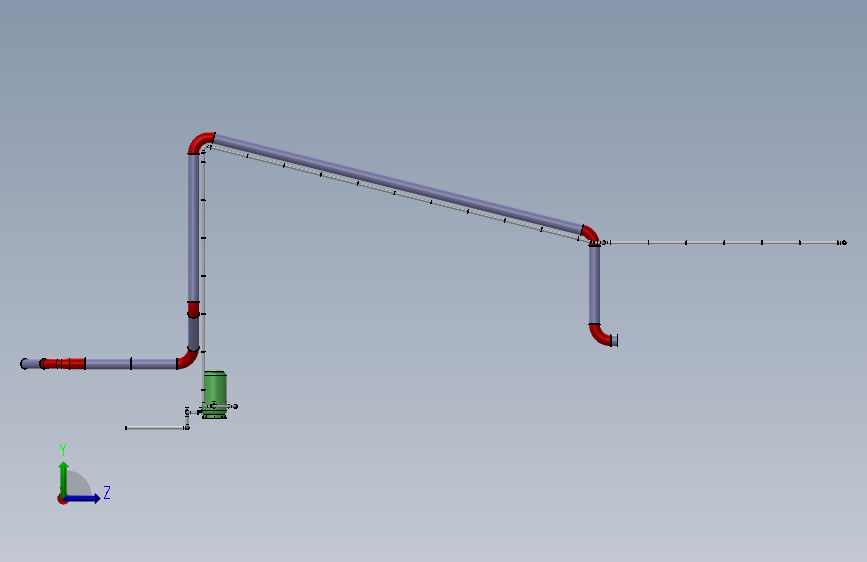Select the short vertical pipe on the right

tap(594, 285)
